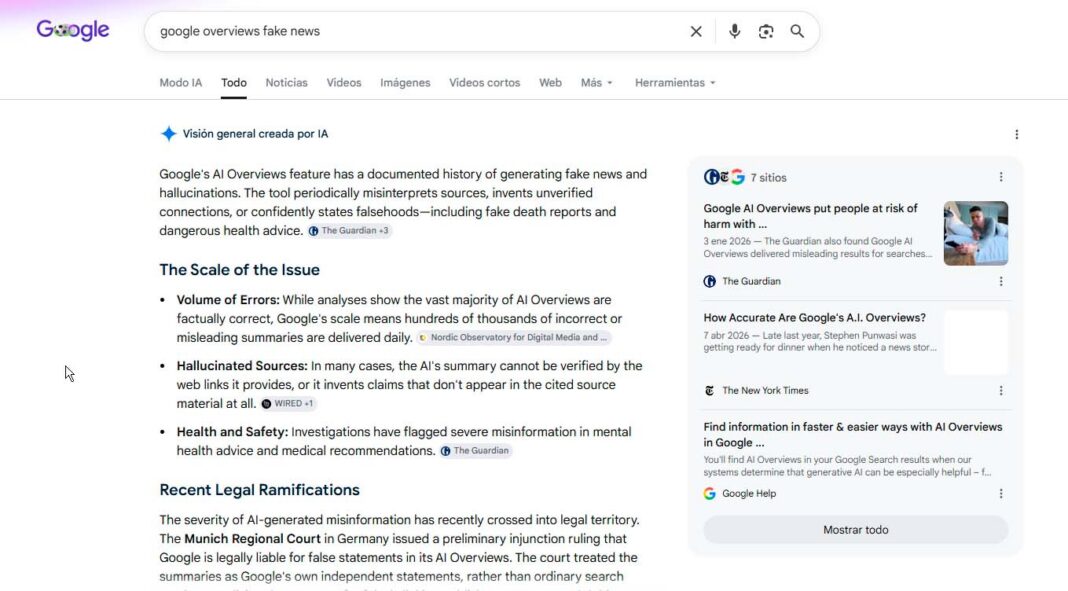Screen dimensions: 1068x591
Task: Open the Nordic Observatory for Digital Media citation chip
Action: pos(514,338)
